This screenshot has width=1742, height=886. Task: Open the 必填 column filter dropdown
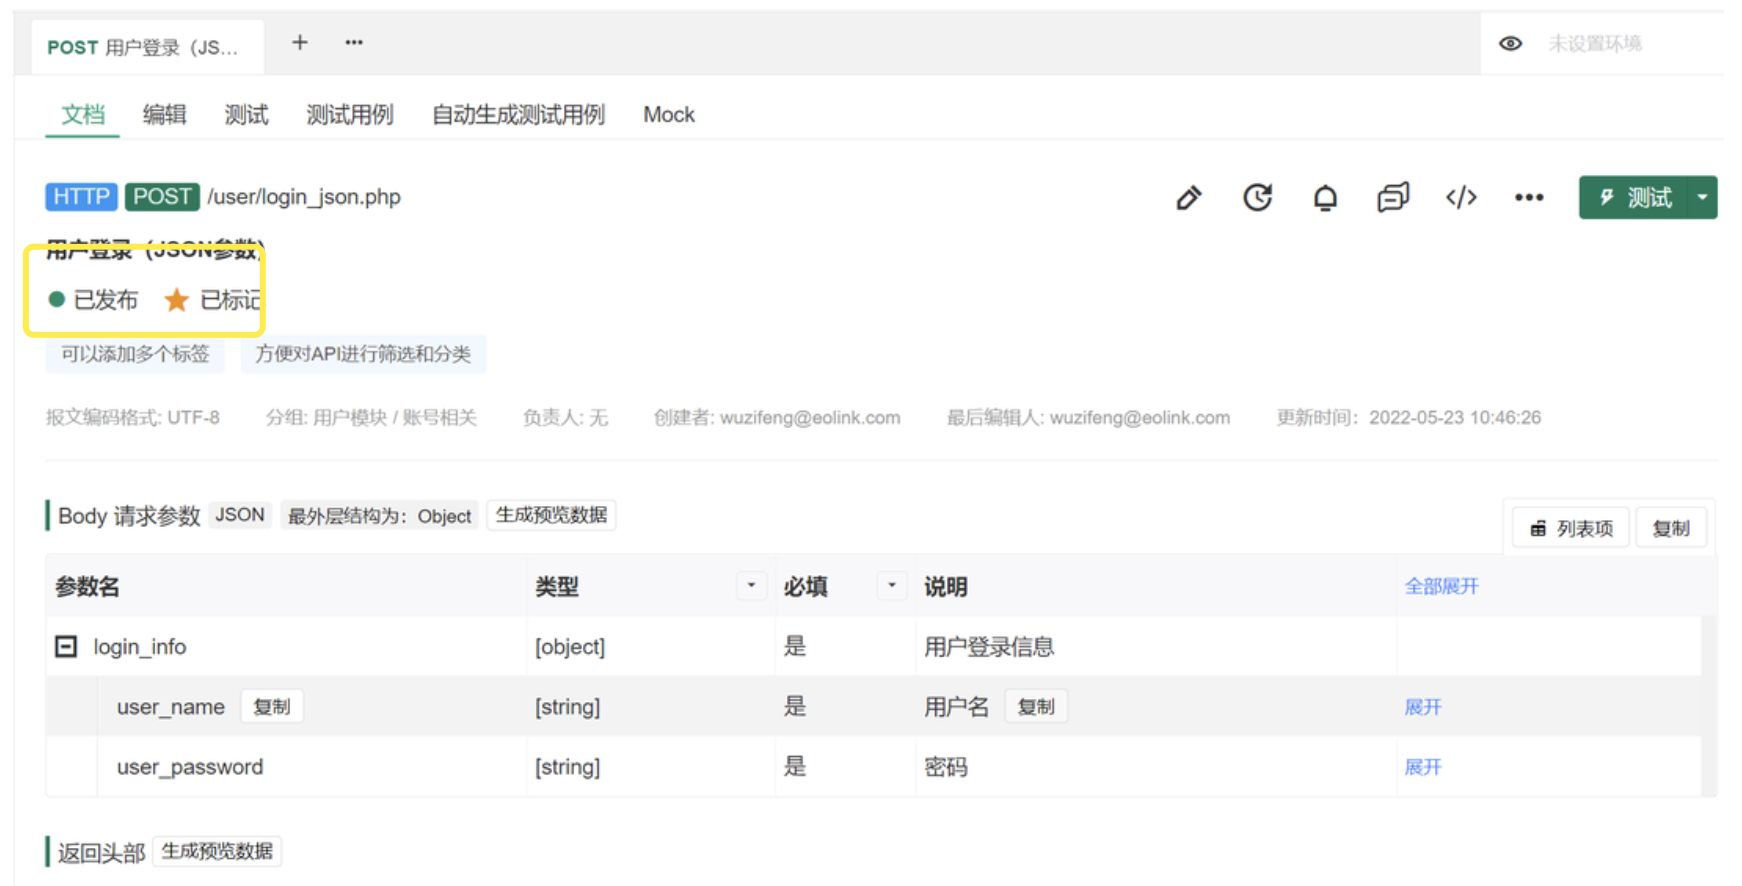click(x=891, y=586)
